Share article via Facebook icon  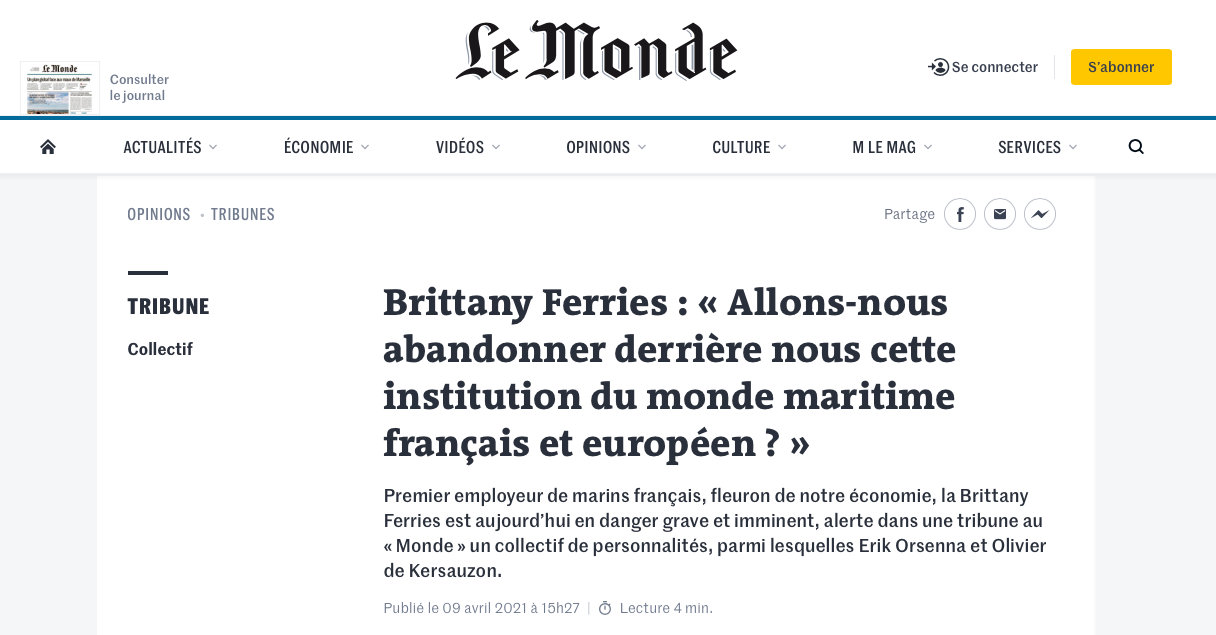960,214
